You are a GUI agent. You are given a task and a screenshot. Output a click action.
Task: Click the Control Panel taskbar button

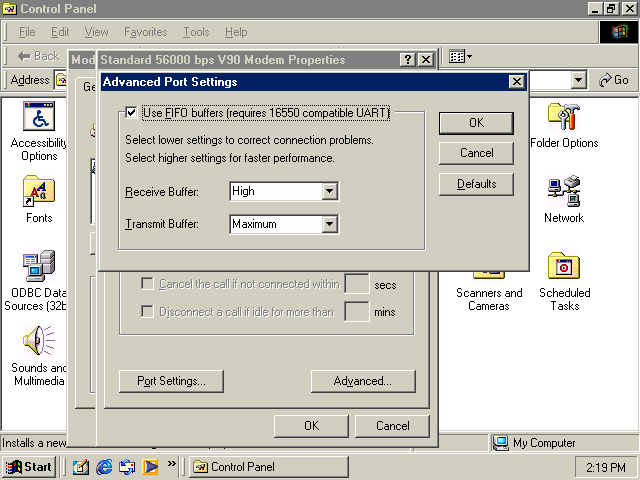(x=269, y=467)
